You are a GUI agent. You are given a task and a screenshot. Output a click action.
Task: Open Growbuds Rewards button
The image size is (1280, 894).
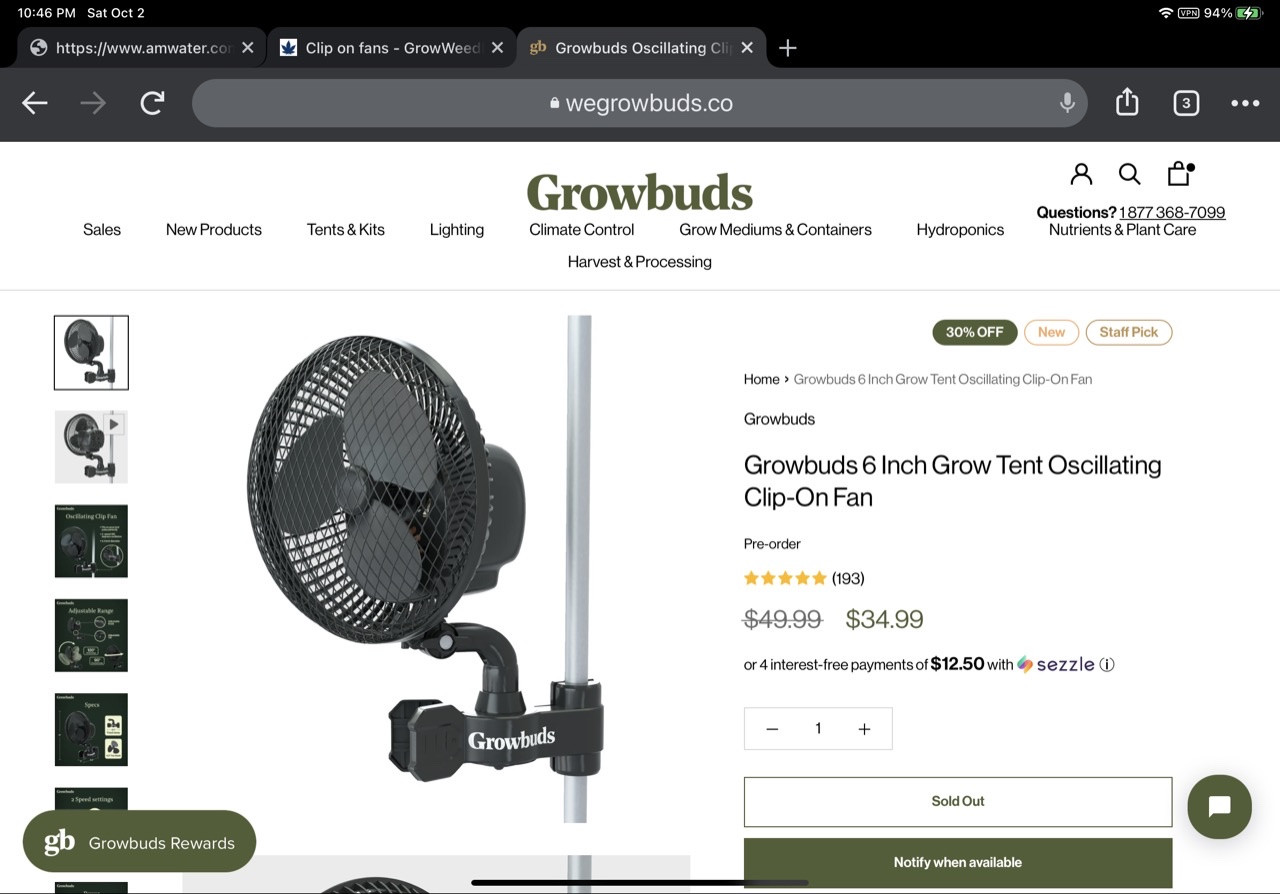139,842
